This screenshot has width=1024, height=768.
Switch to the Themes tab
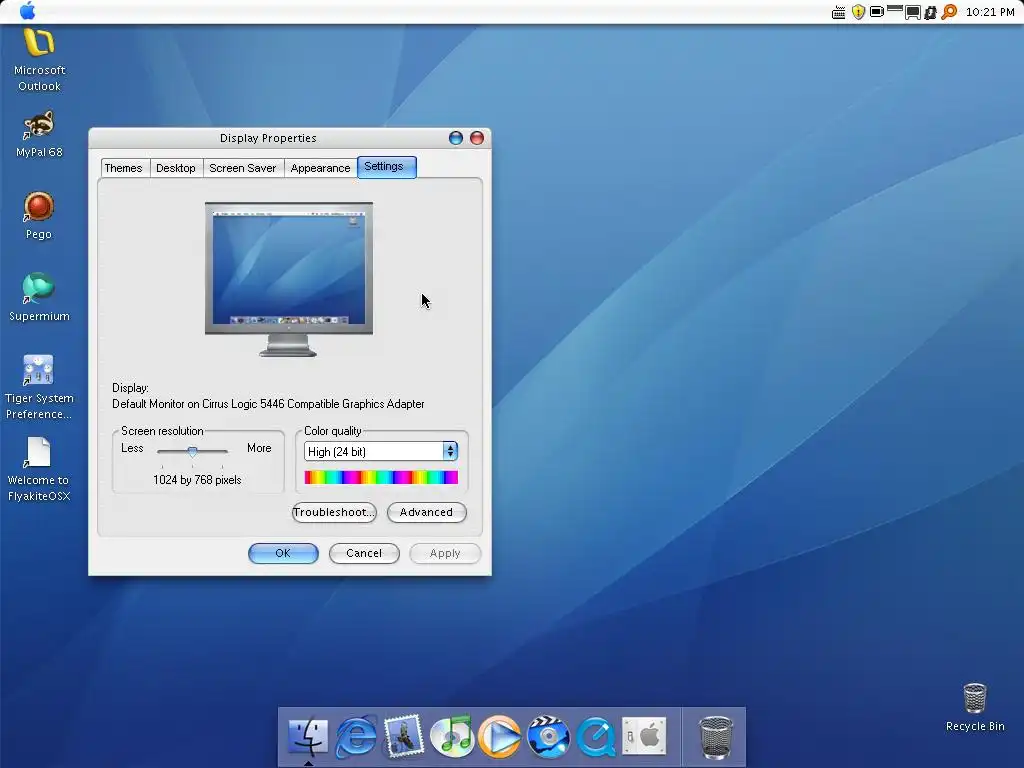point(123,168)
